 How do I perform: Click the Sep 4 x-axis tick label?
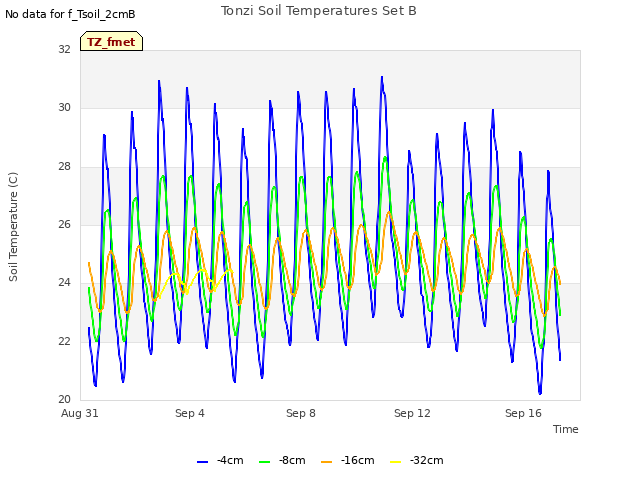tap(190, 413)
